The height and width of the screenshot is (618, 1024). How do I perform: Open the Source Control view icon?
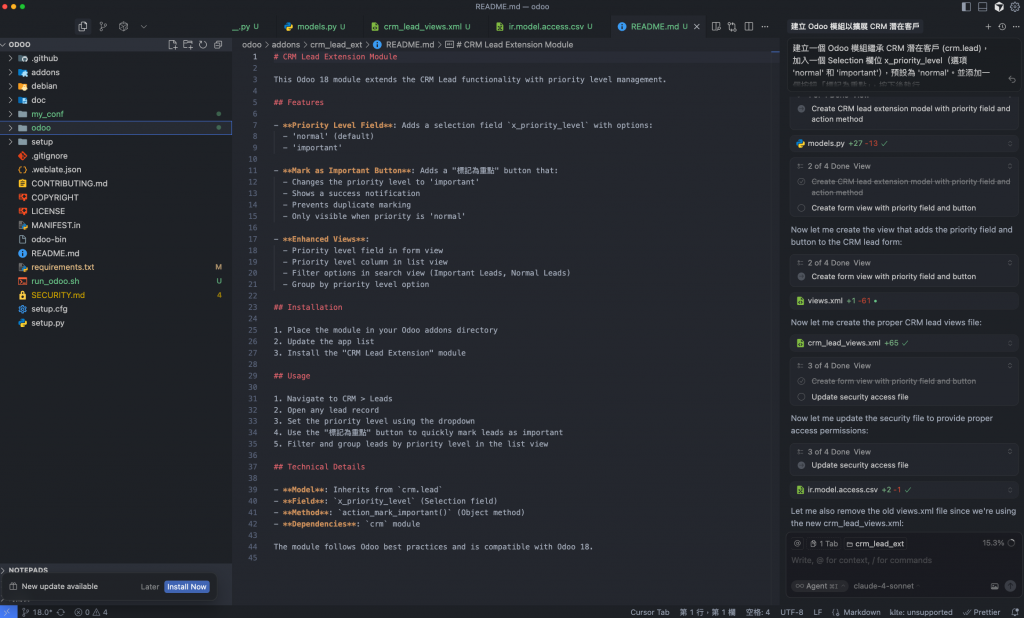tap(103, 27)
